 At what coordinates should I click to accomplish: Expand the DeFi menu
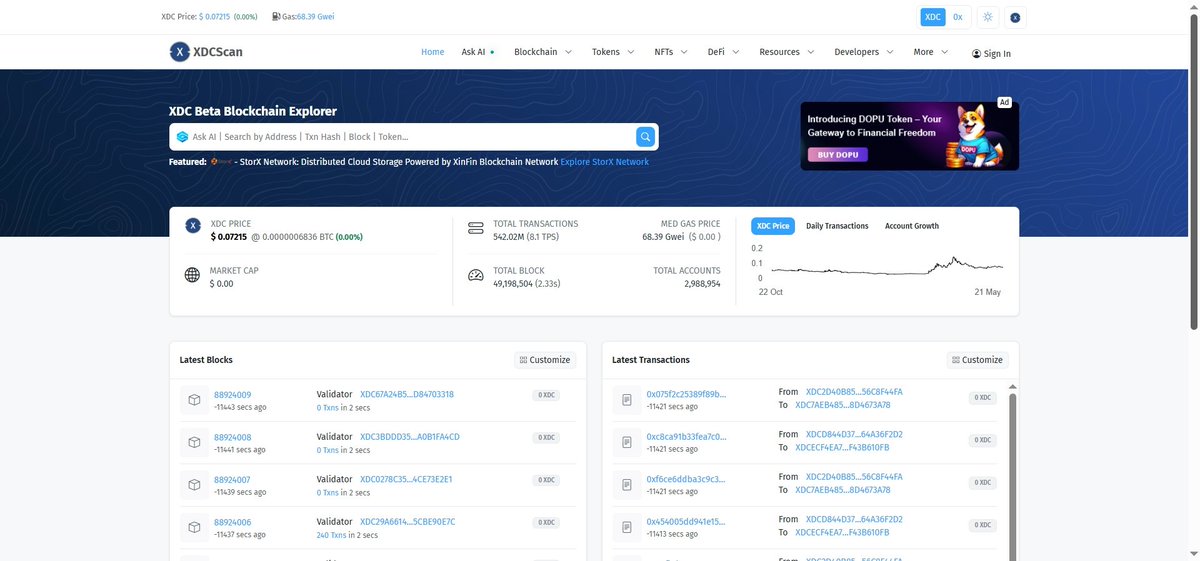[723, 52]
